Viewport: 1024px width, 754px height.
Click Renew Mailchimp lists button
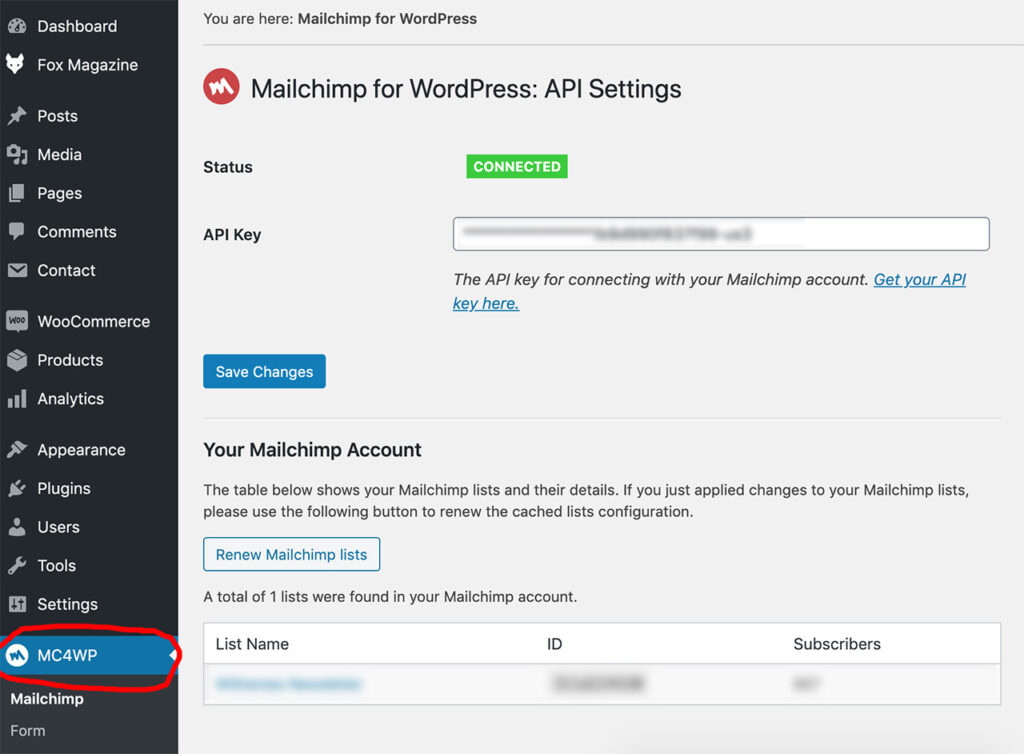(291, 554)
